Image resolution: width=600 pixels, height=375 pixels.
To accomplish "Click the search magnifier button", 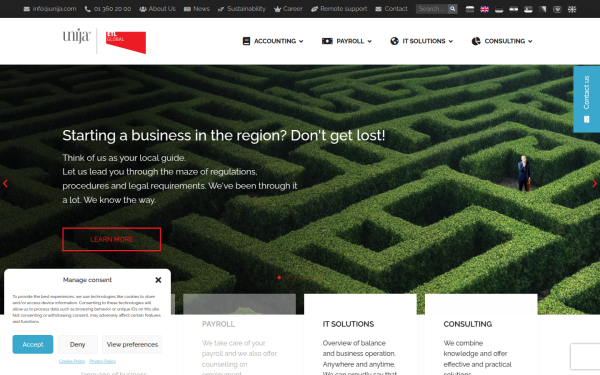I will (x=452, y=8).
